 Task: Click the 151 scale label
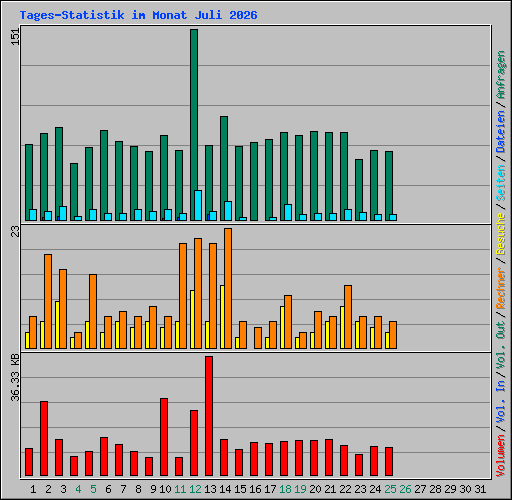point(15,37)
